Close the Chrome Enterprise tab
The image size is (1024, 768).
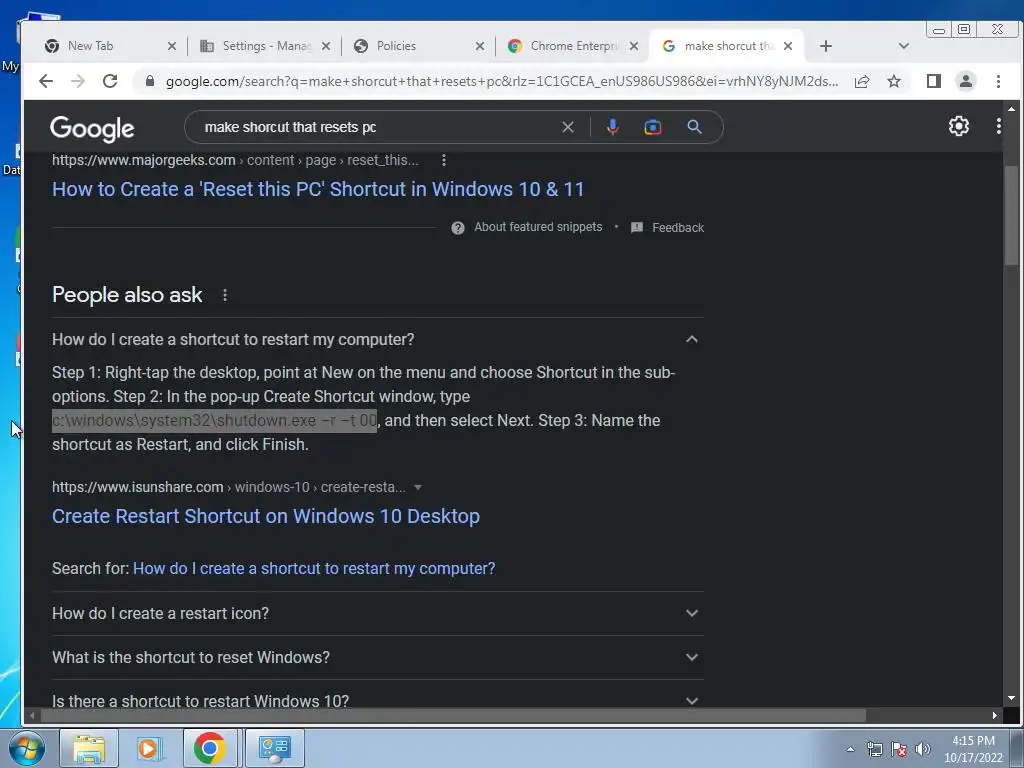(x=633, y=46)
